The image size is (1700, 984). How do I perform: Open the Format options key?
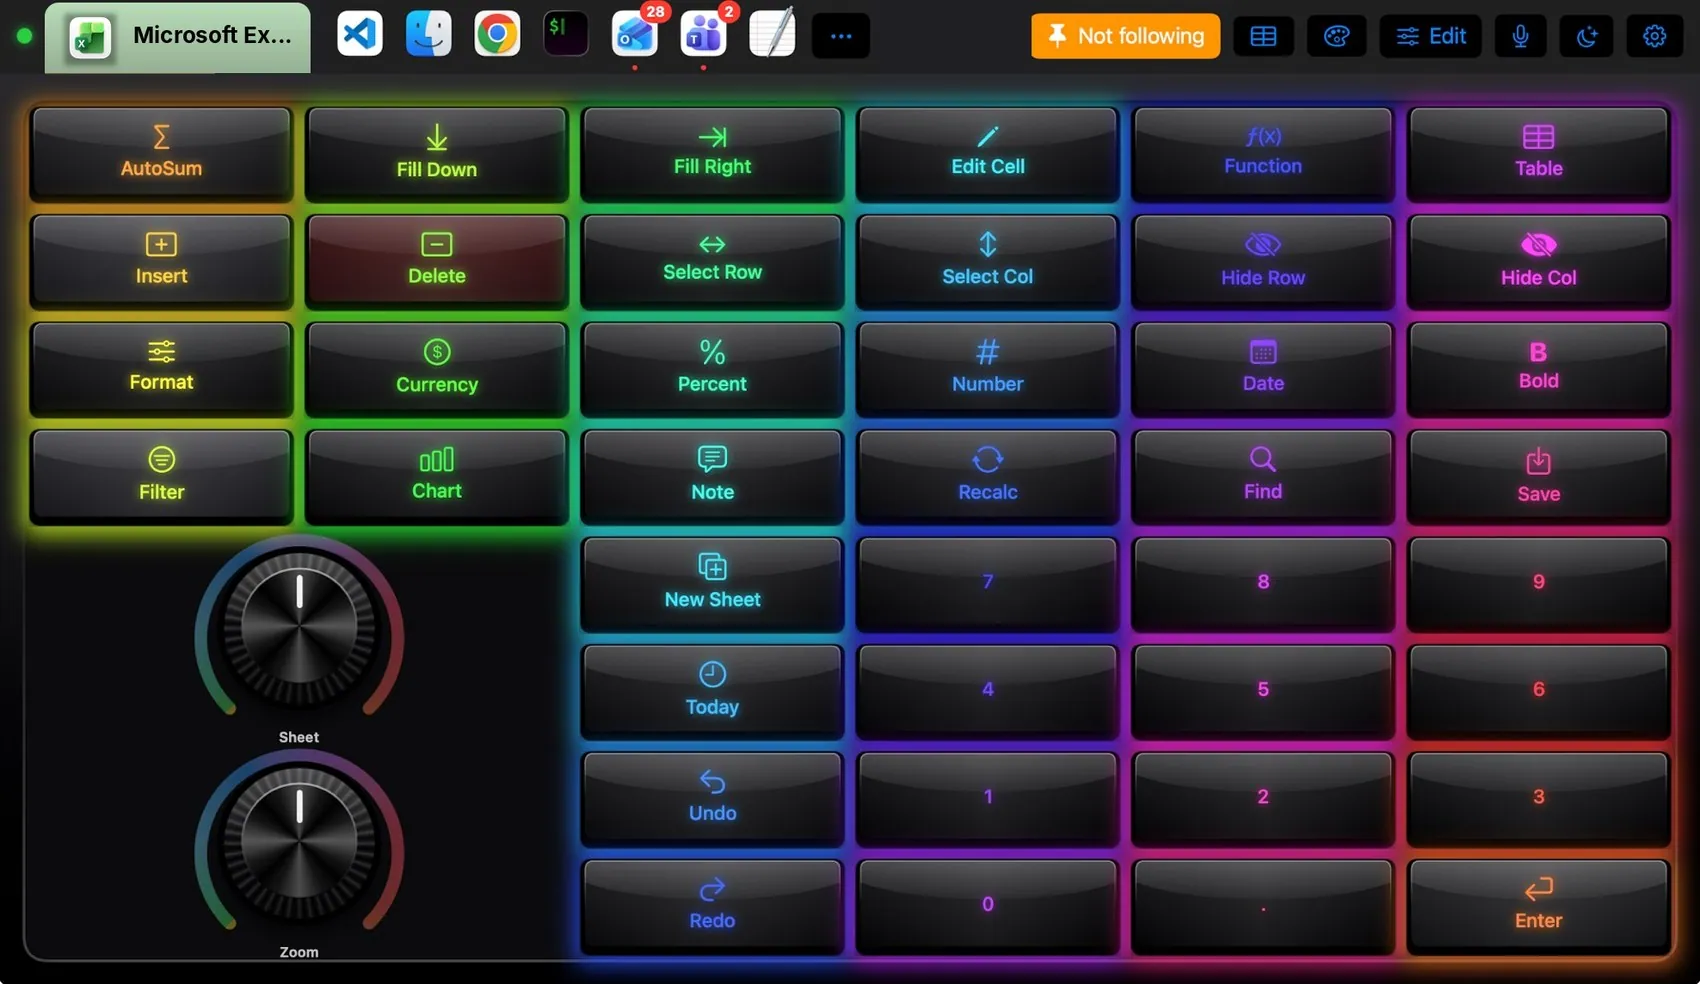(x=161, y=368)
